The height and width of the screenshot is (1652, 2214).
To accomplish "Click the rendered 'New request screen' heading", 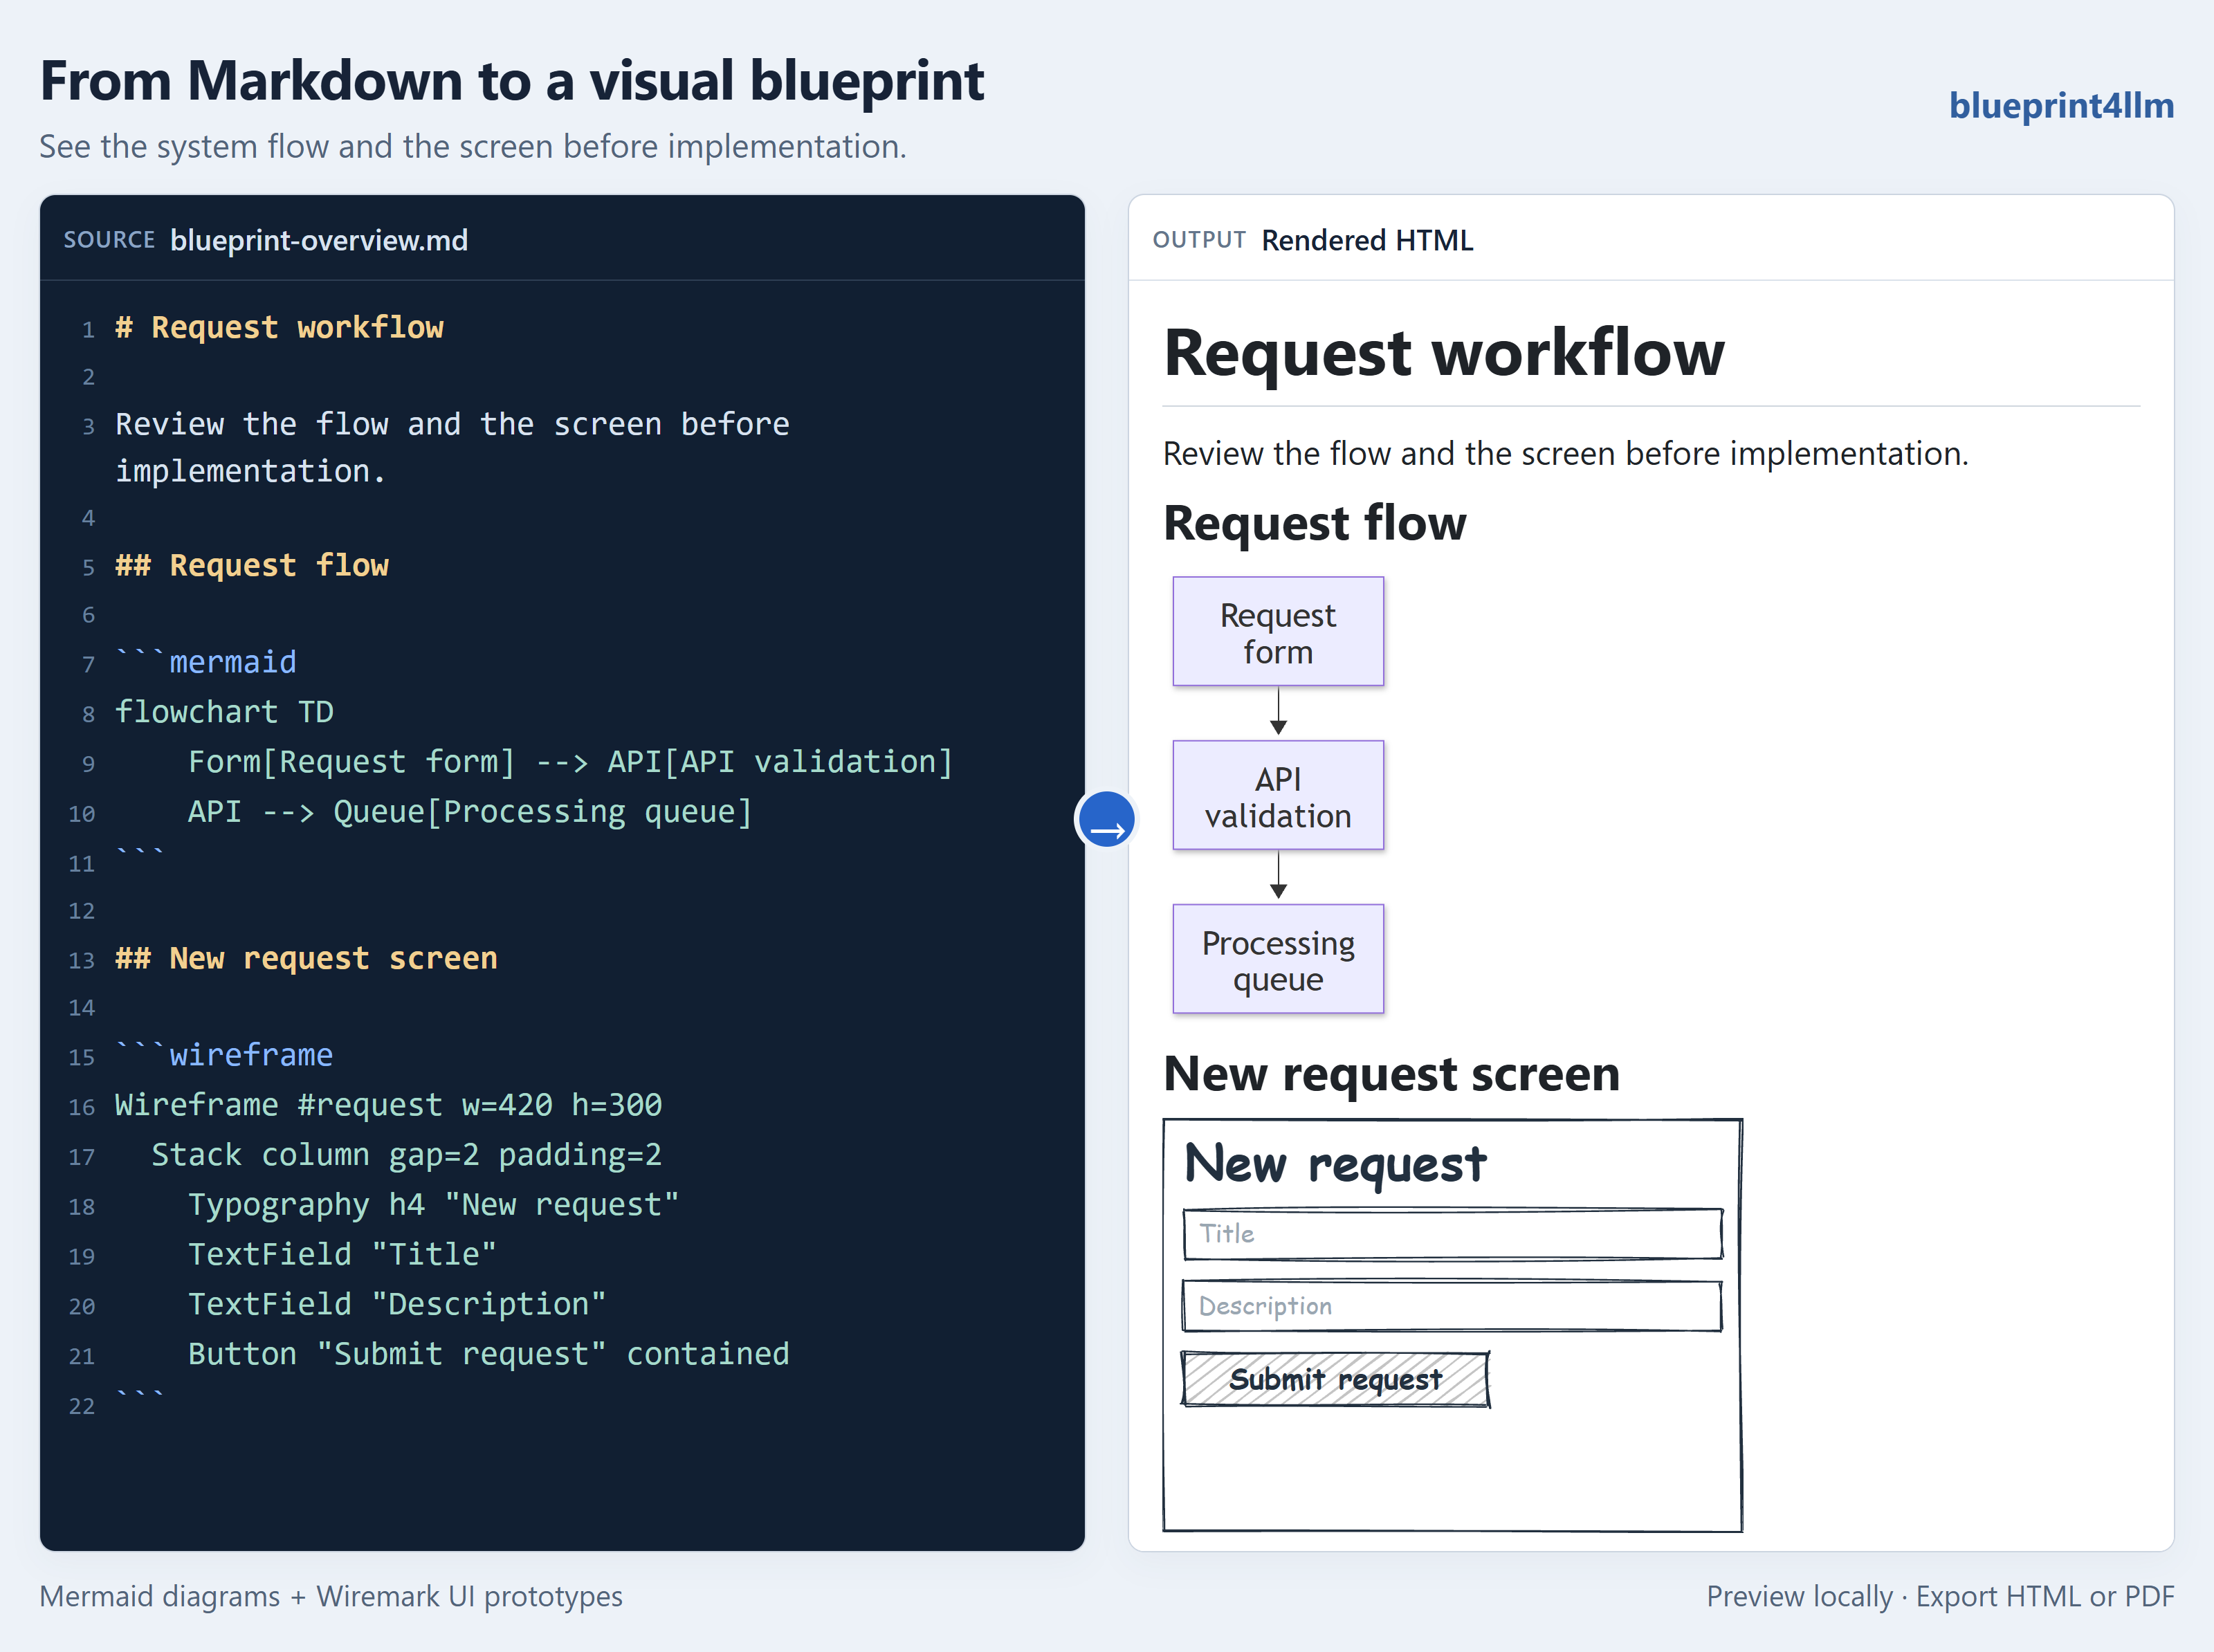I will [1391, 1074].
